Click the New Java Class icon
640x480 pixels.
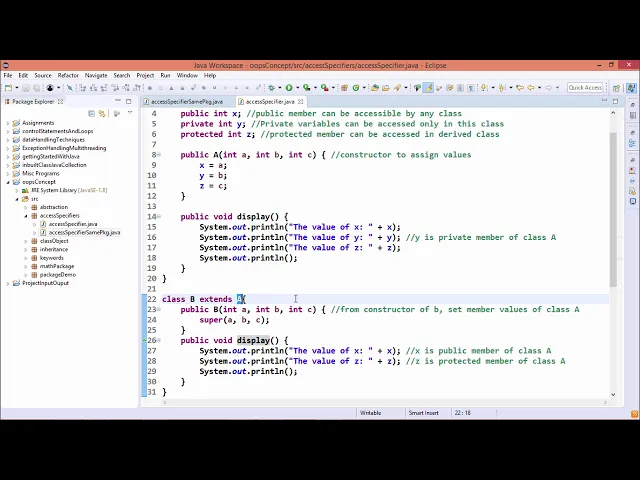[356, 88]
